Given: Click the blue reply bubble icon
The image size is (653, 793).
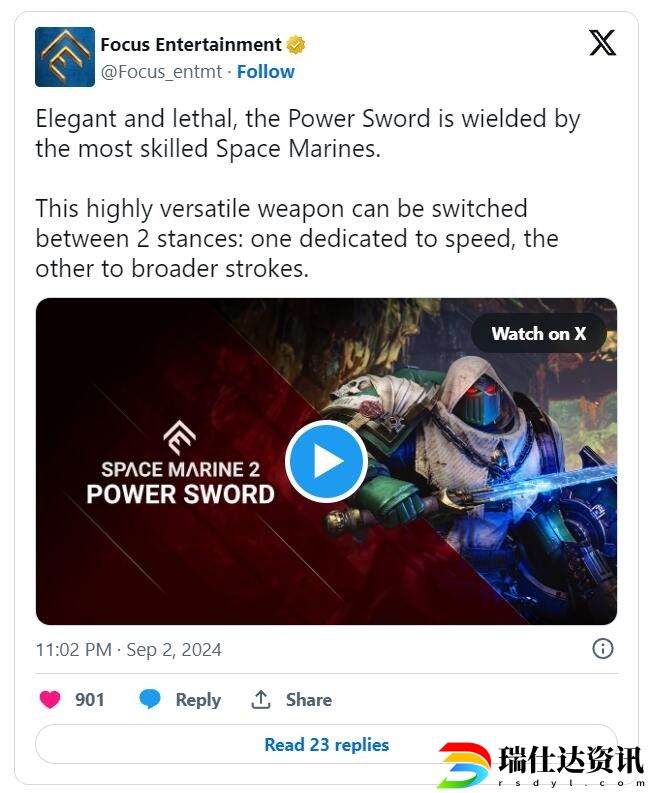Looking at the screenshot, I should coord(150,699).
